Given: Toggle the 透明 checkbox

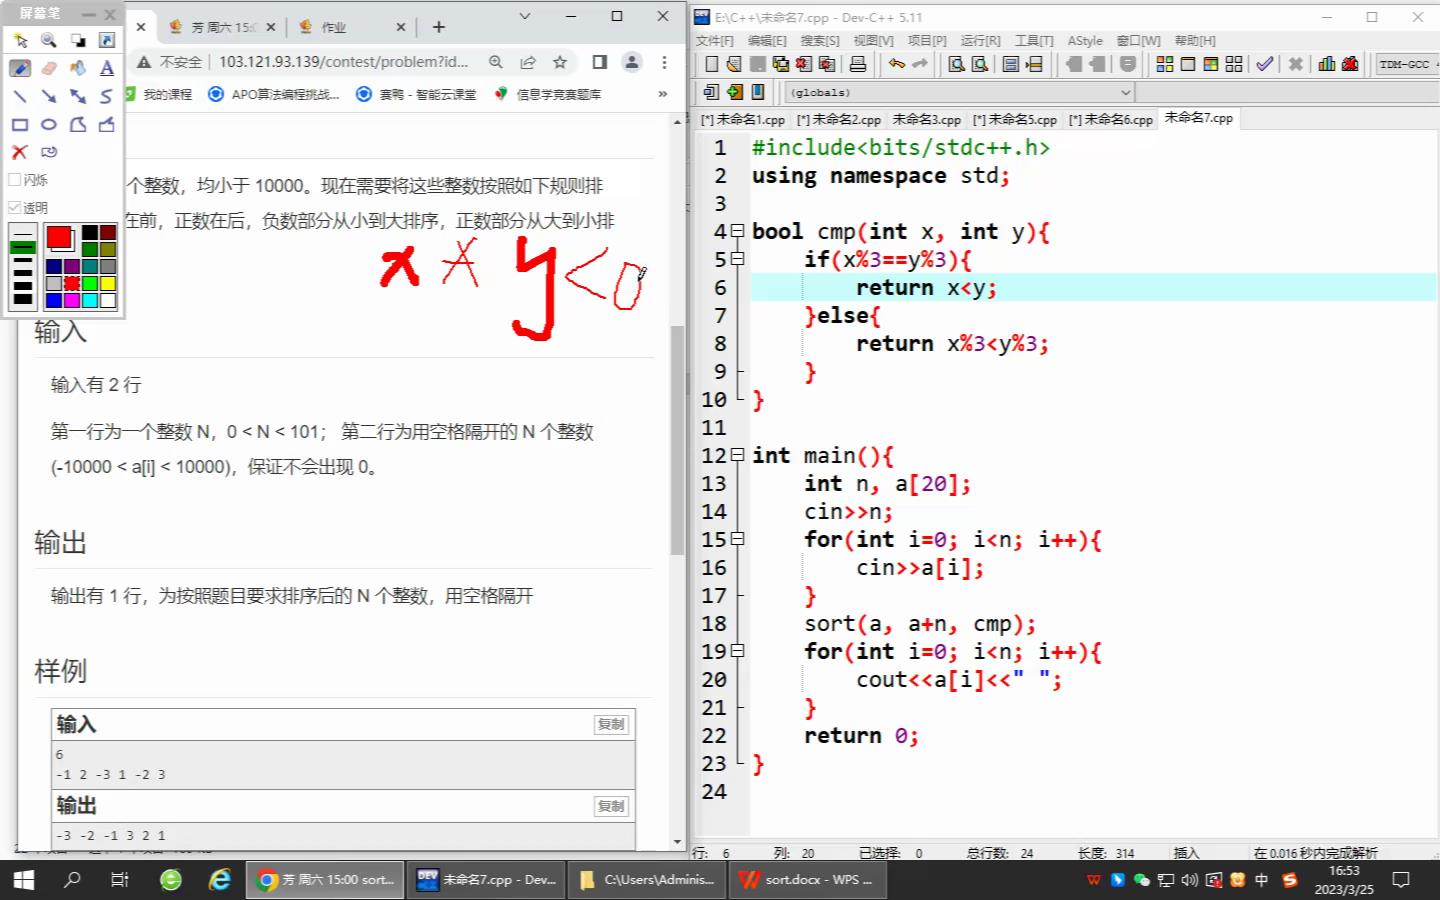Looking at the screenshot, I should 15,208.
